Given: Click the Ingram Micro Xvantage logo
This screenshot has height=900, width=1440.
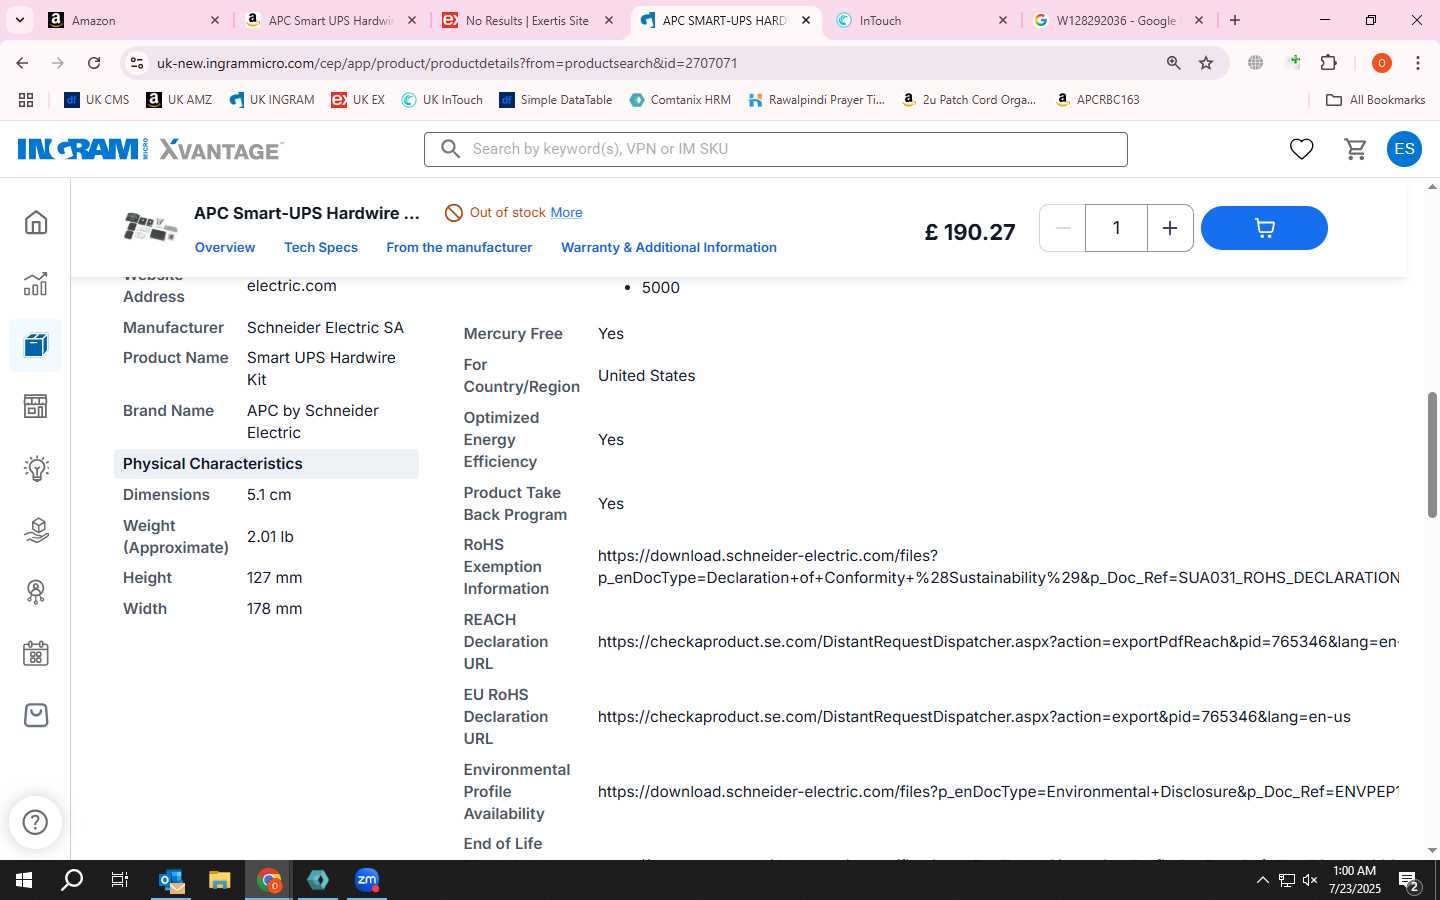Looking at the screenshot, I should [x=150, y=149].
